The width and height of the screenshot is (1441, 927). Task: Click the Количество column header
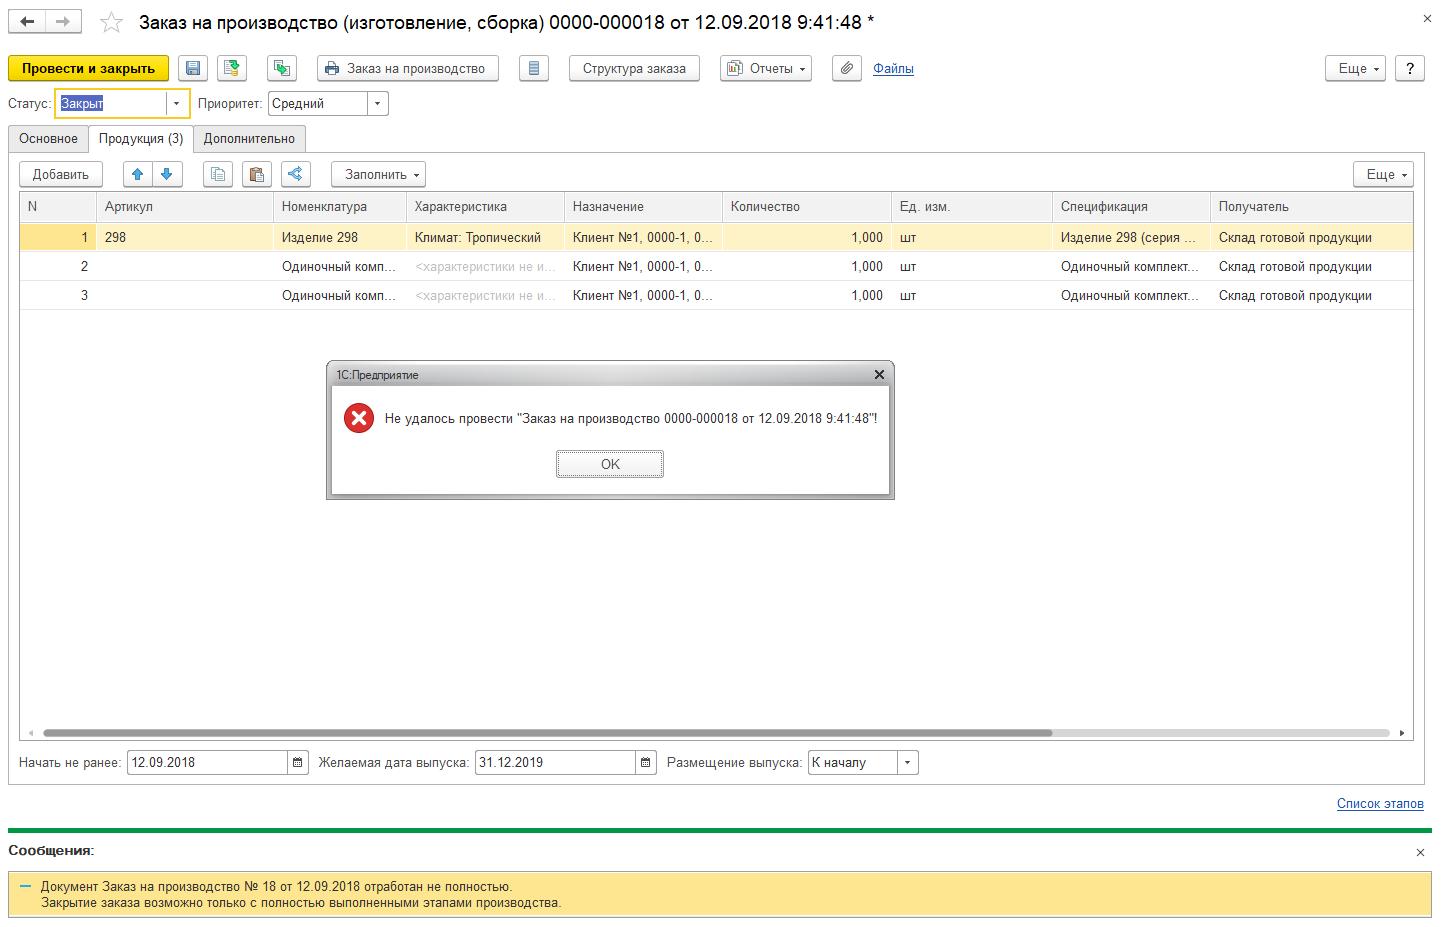coord(806,207)
